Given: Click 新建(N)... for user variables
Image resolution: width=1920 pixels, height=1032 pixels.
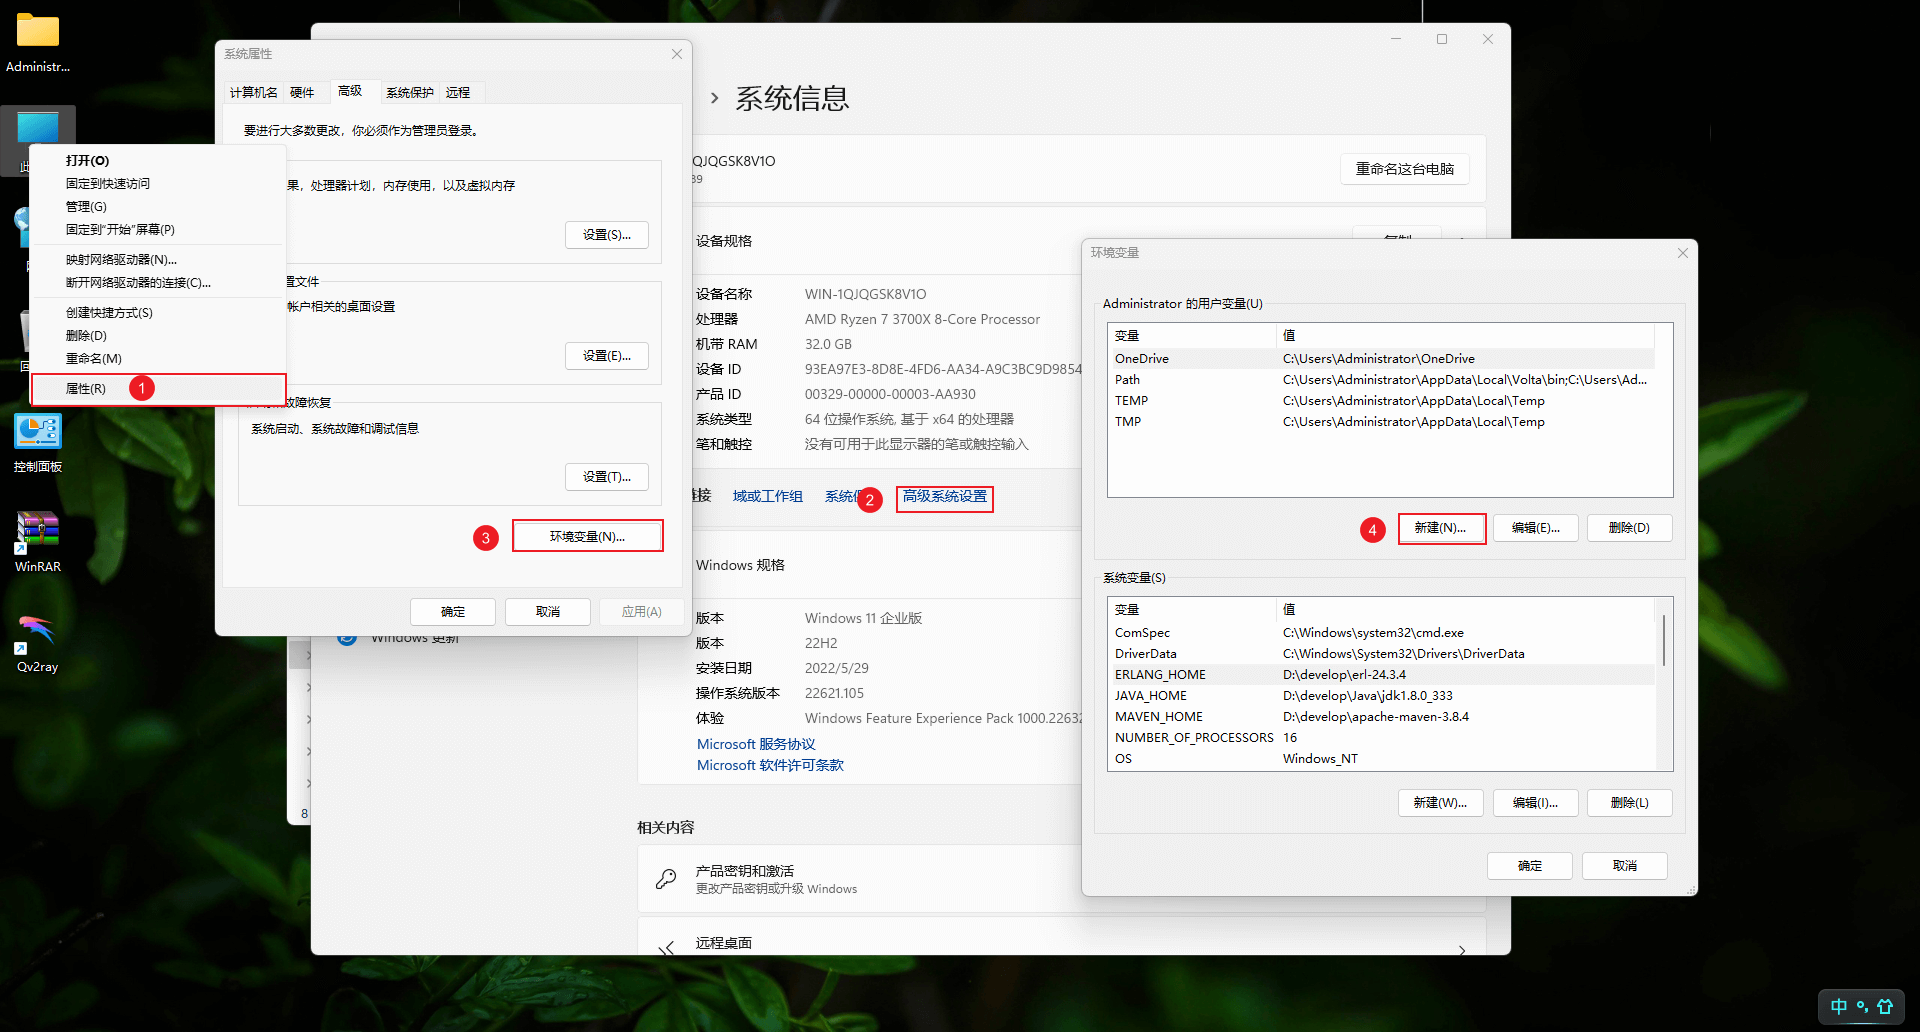Looking at the screenshot, I should tap(1441, 528).
